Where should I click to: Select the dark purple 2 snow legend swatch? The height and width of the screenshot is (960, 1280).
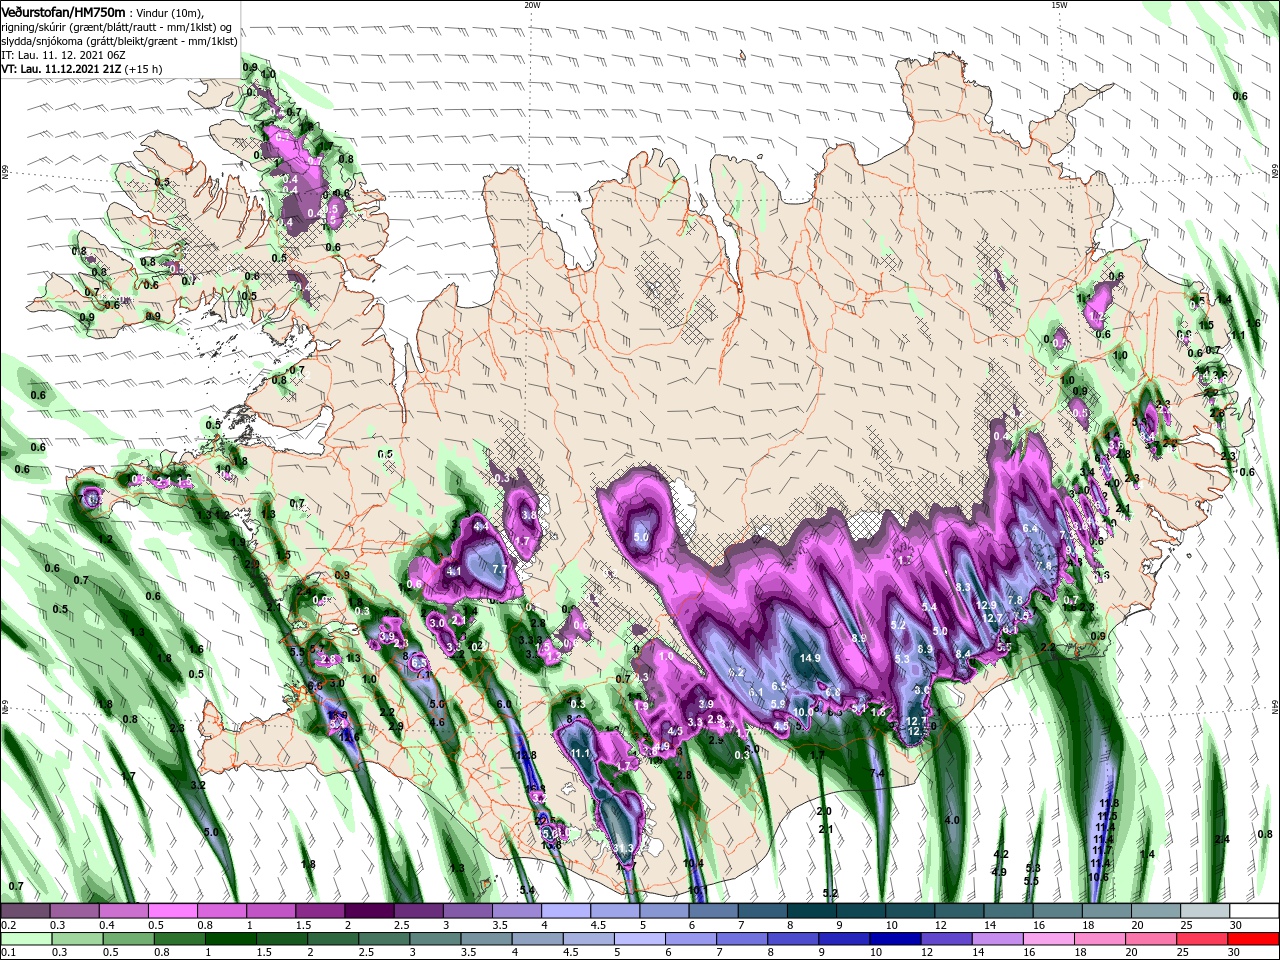click(369, 911)
